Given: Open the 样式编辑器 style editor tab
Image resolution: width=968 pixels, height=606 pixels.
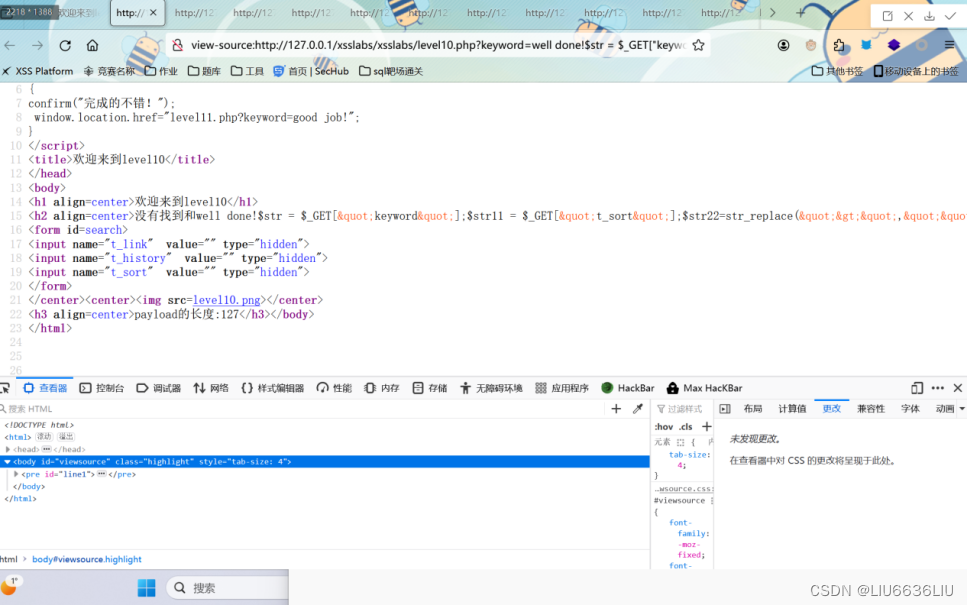Looking at the screenshot, I should pyautogui.click(x=272, y=388).
